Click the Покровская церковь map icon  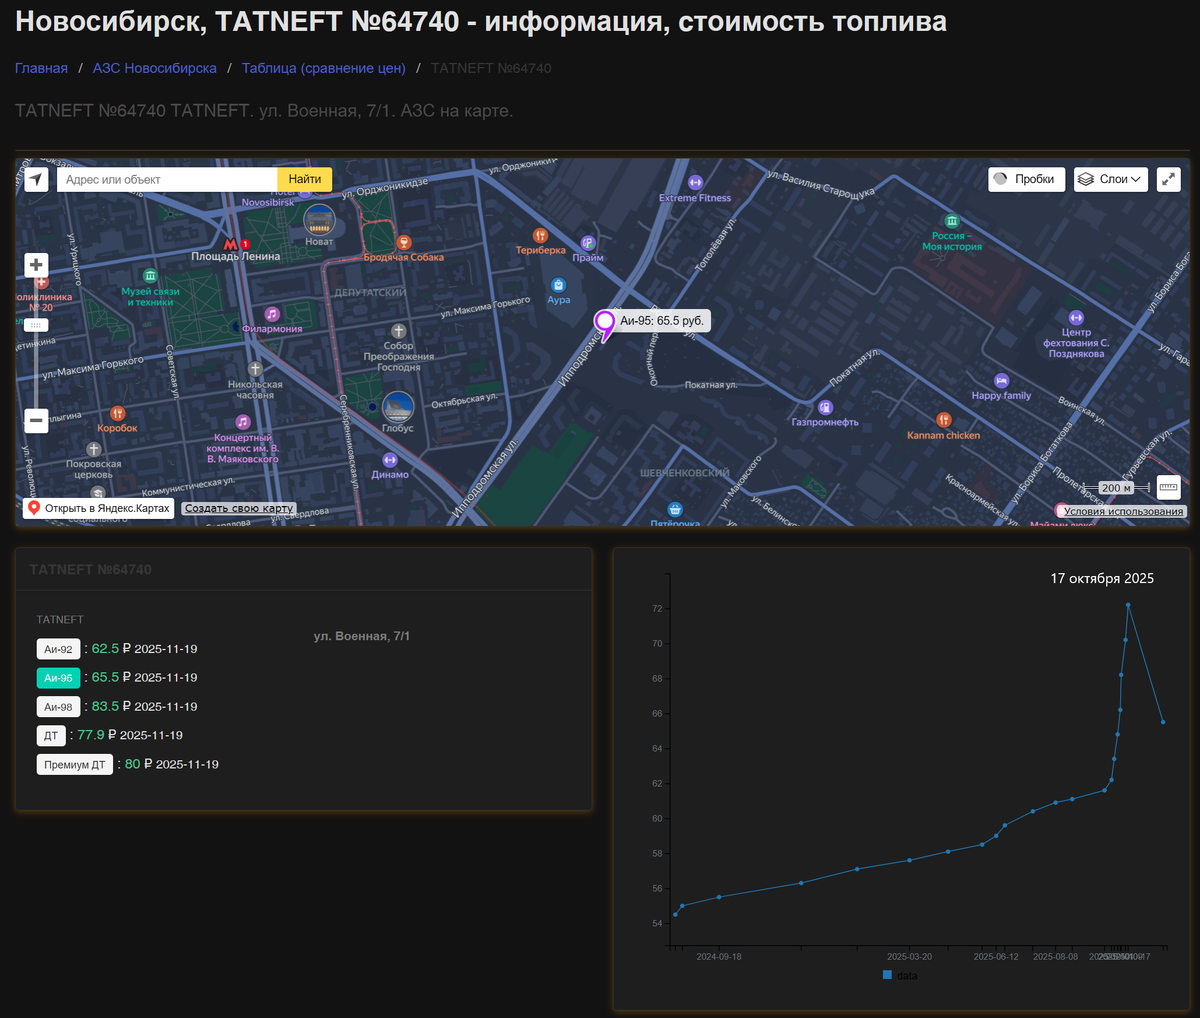click(x=93, y=449)
